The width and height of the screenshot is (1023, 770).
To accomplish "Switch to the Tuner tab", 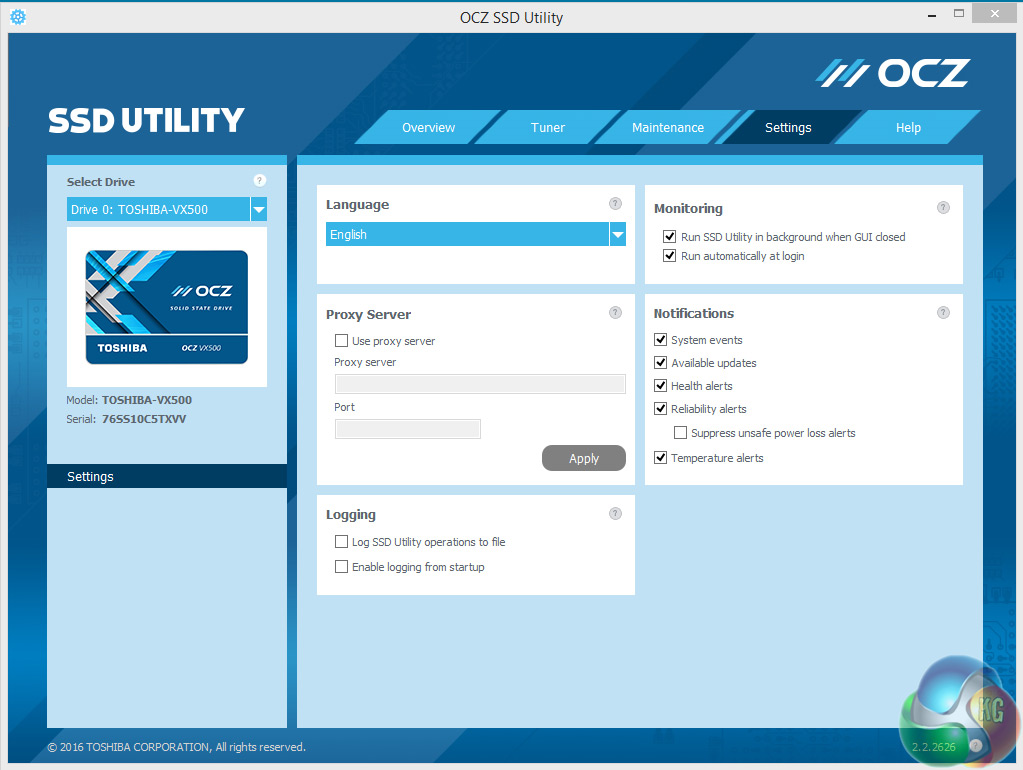I will pos(548,127).
